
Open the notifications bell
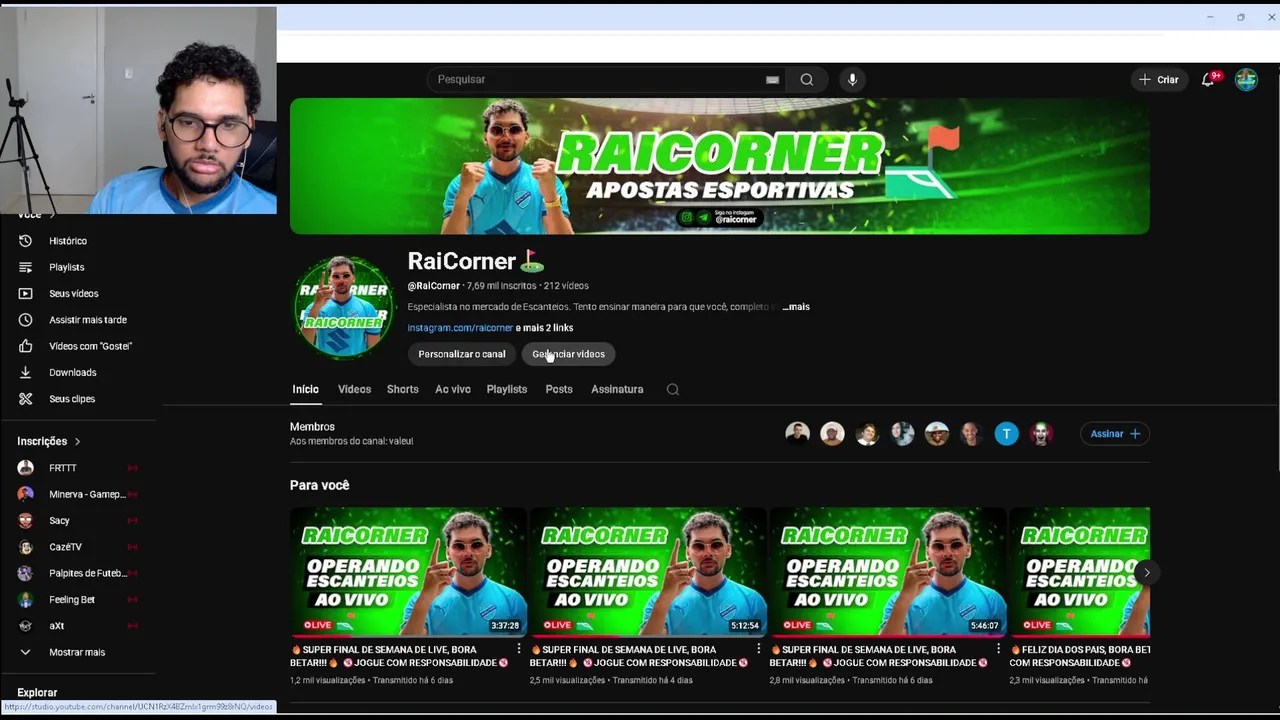(x=1209, y=79)
